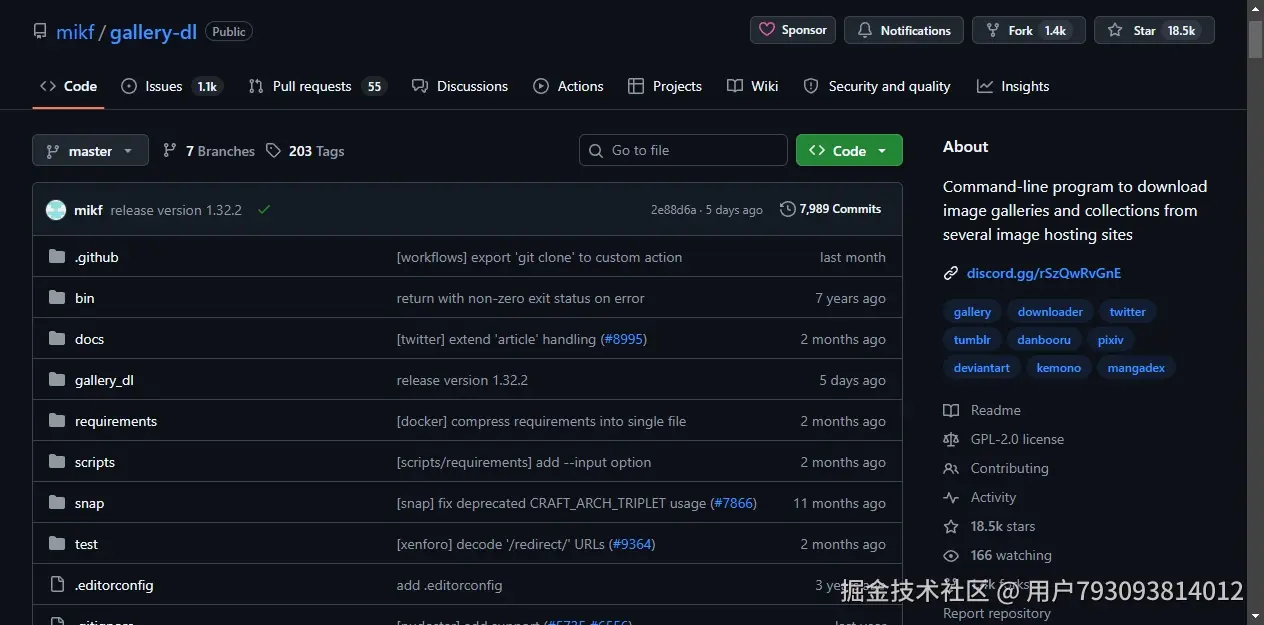This screenshot has width=1264, height=625.
Task: Click the green commit status checkmark
Action: (x=264, y=210)
